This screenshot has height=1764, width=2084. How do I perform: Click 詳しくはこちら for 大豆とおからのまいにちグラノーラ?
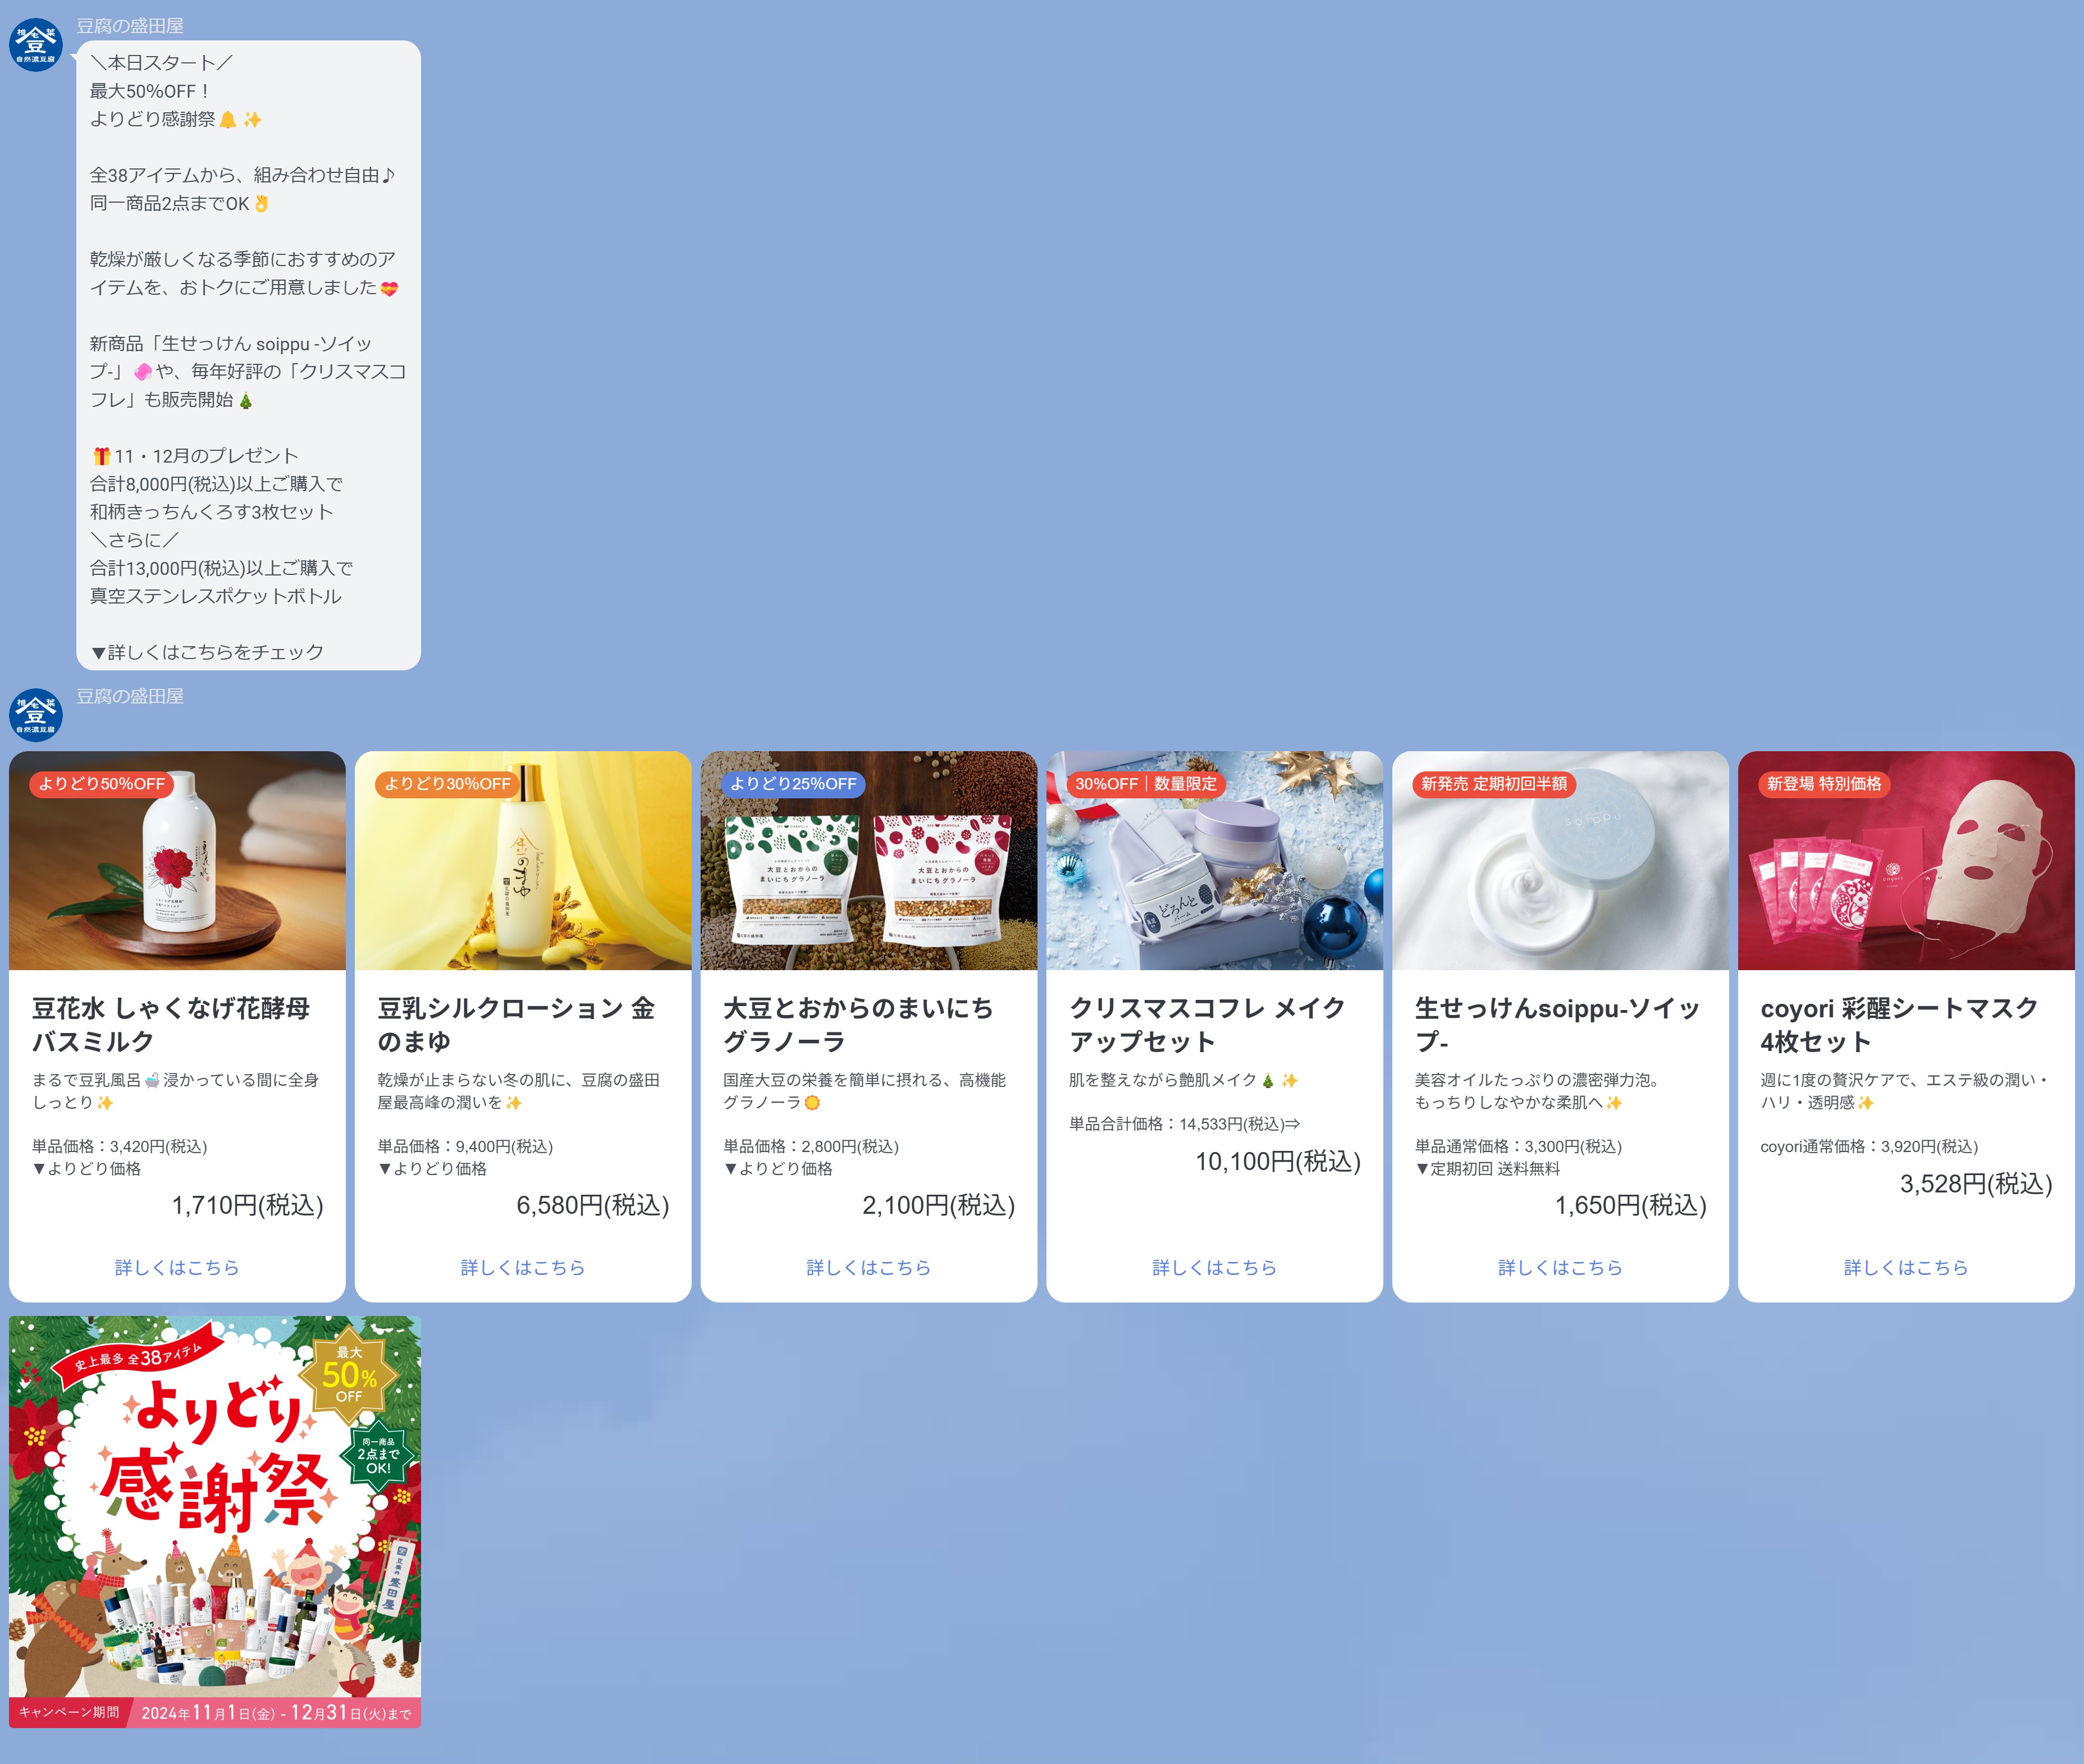tap(869, 1267)
